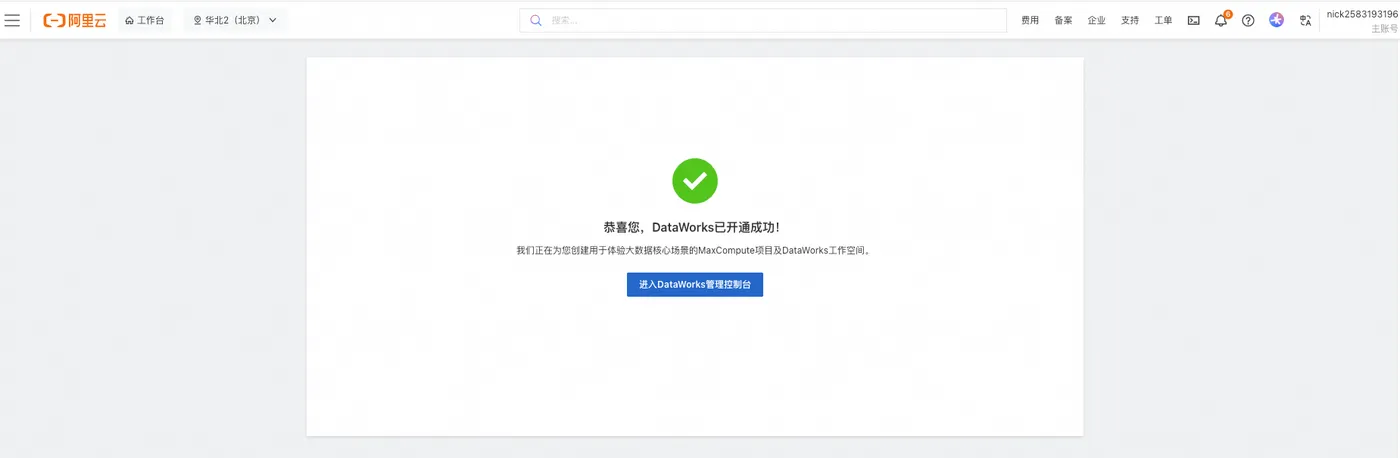Click 进入DataWorks管理控制台 button
This screenshot has width=1400, height=458.
695,285
